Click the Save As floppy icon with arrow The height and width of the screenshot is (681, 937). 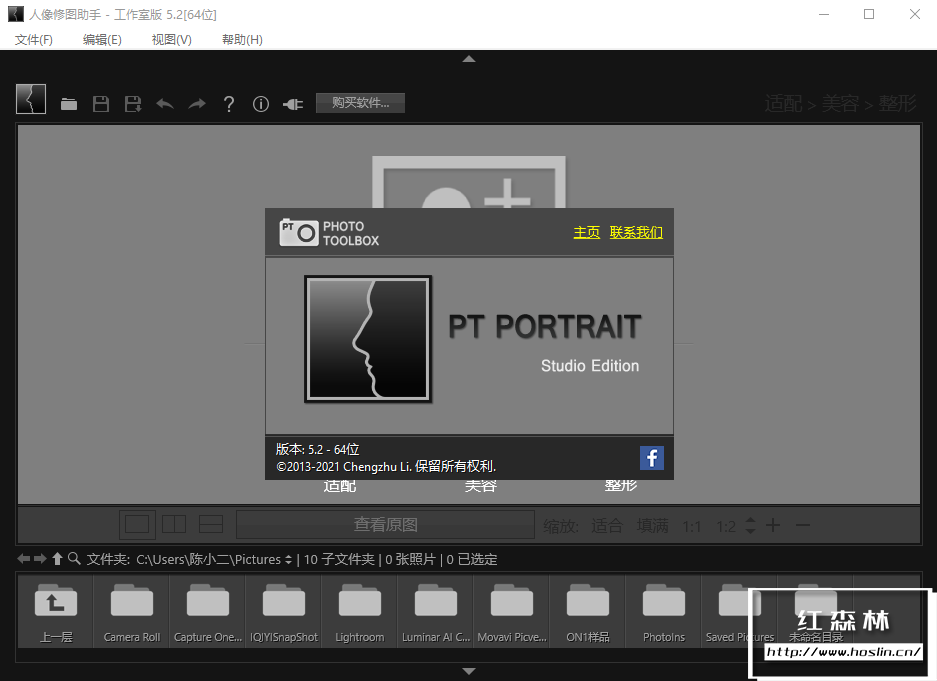(x=133, y=104)
